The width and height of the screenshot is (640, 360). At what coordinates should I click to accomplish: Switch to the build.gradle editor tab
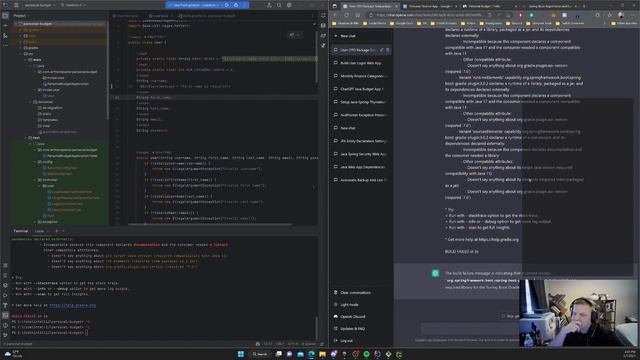(x=209, y=16)
